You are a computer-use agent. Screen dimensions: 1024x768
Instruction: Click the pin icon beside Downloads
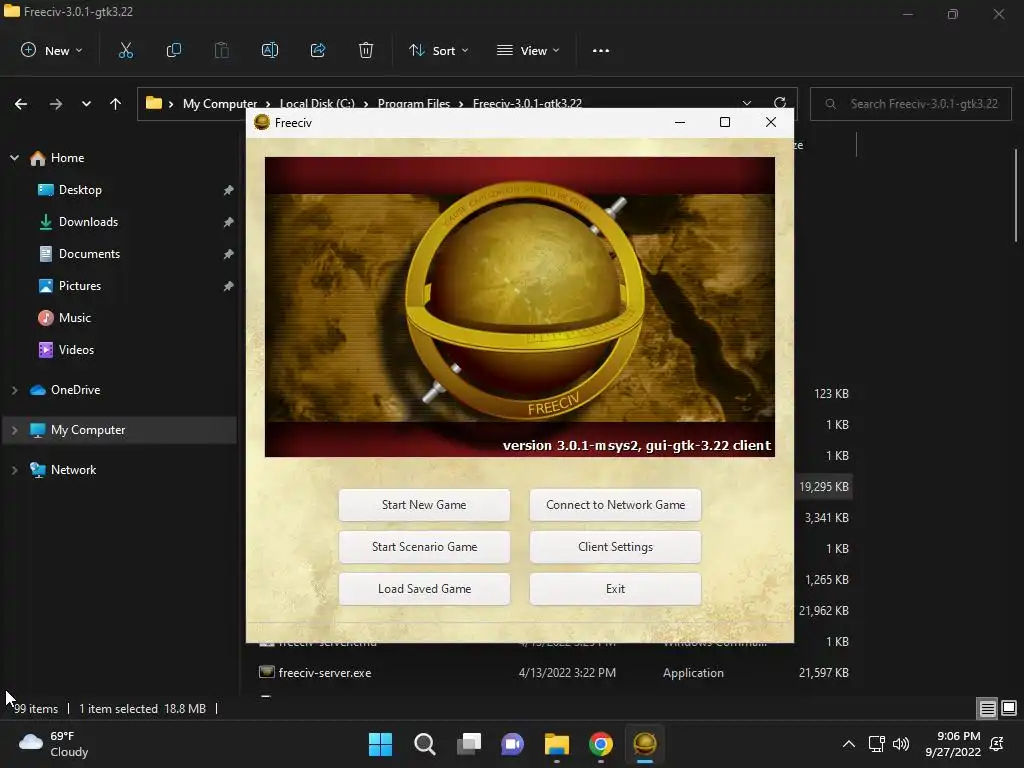(228, 222)
